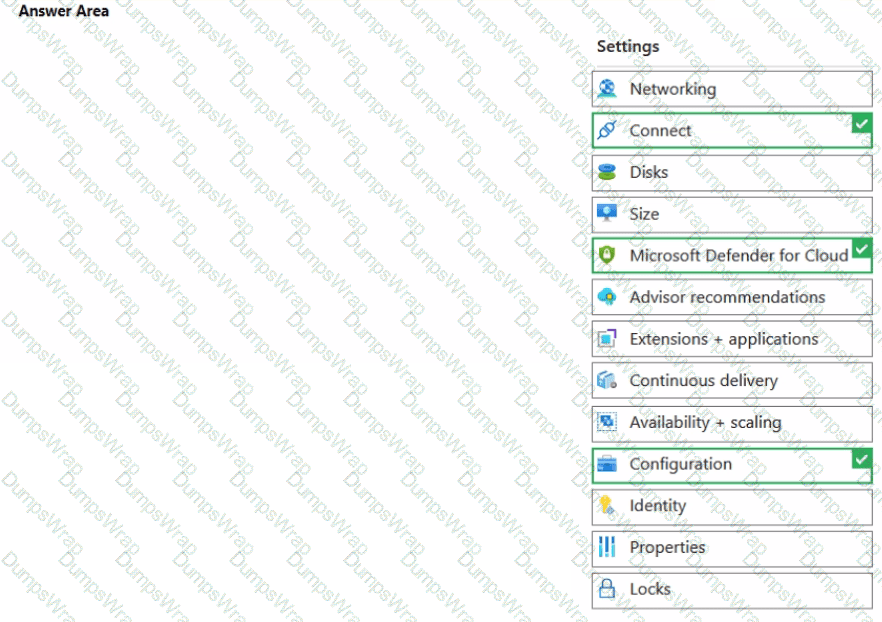Click the Microsoft Defender shield icon
This screenshot has width=882, height=622.
[607, 256]
